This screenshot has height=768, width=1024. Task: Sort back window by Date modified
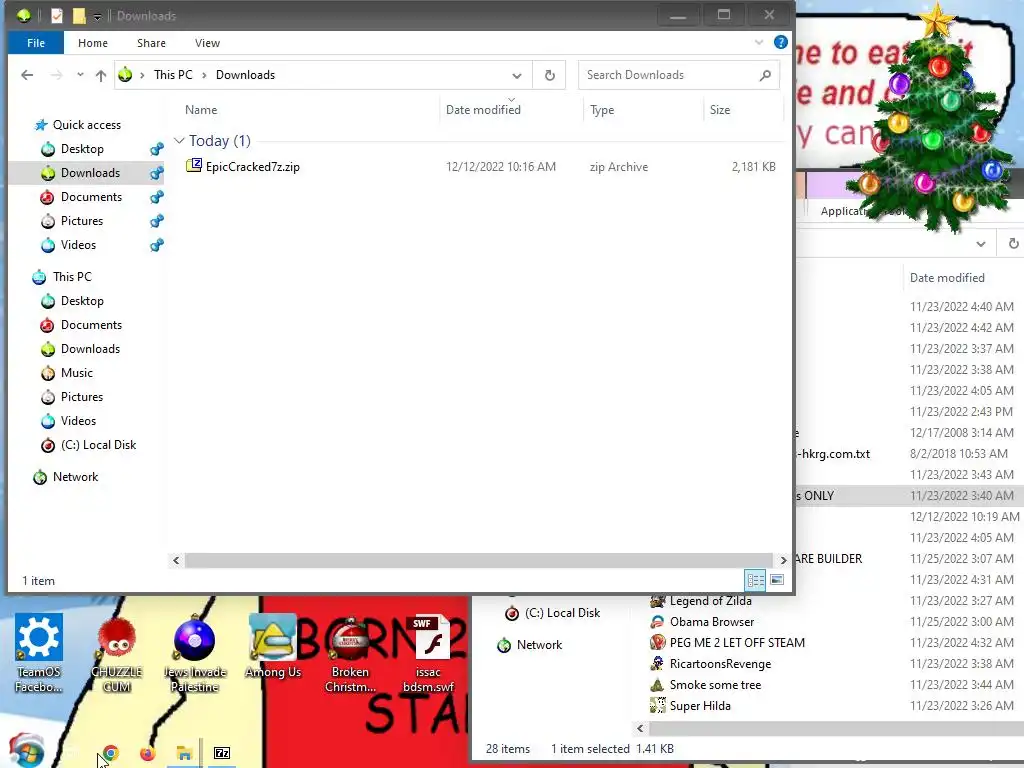pyautogui.click(x=947, y=278)
